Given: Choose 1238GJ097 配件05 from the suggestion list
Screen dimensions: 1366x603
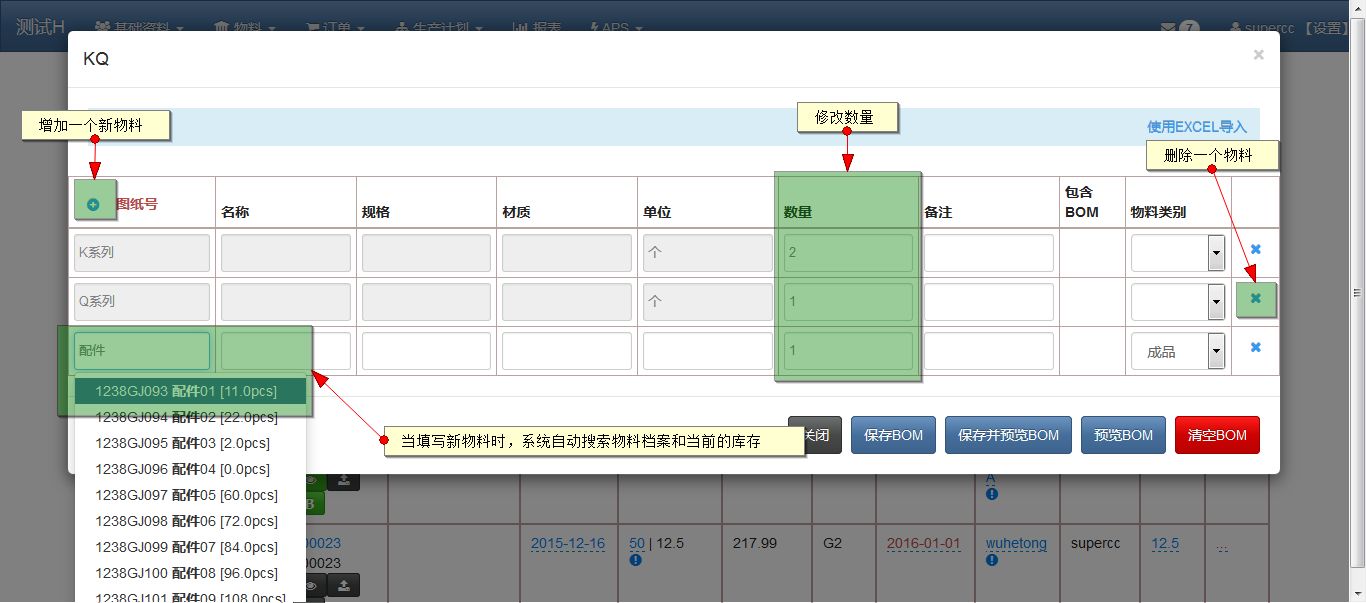Looking at the screenshot, I should coord(186,495).
